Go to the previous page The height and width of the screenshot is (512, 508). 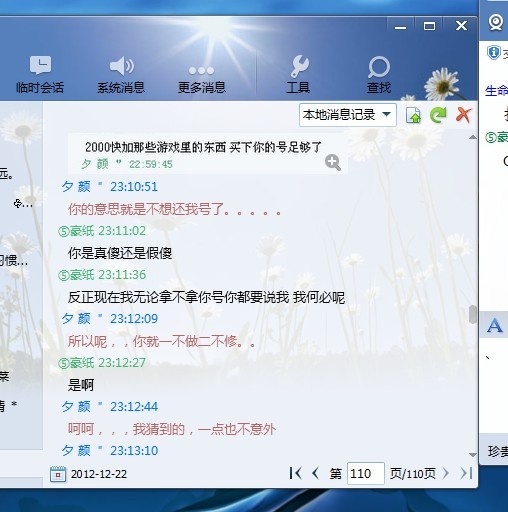[x=315, y=473]
